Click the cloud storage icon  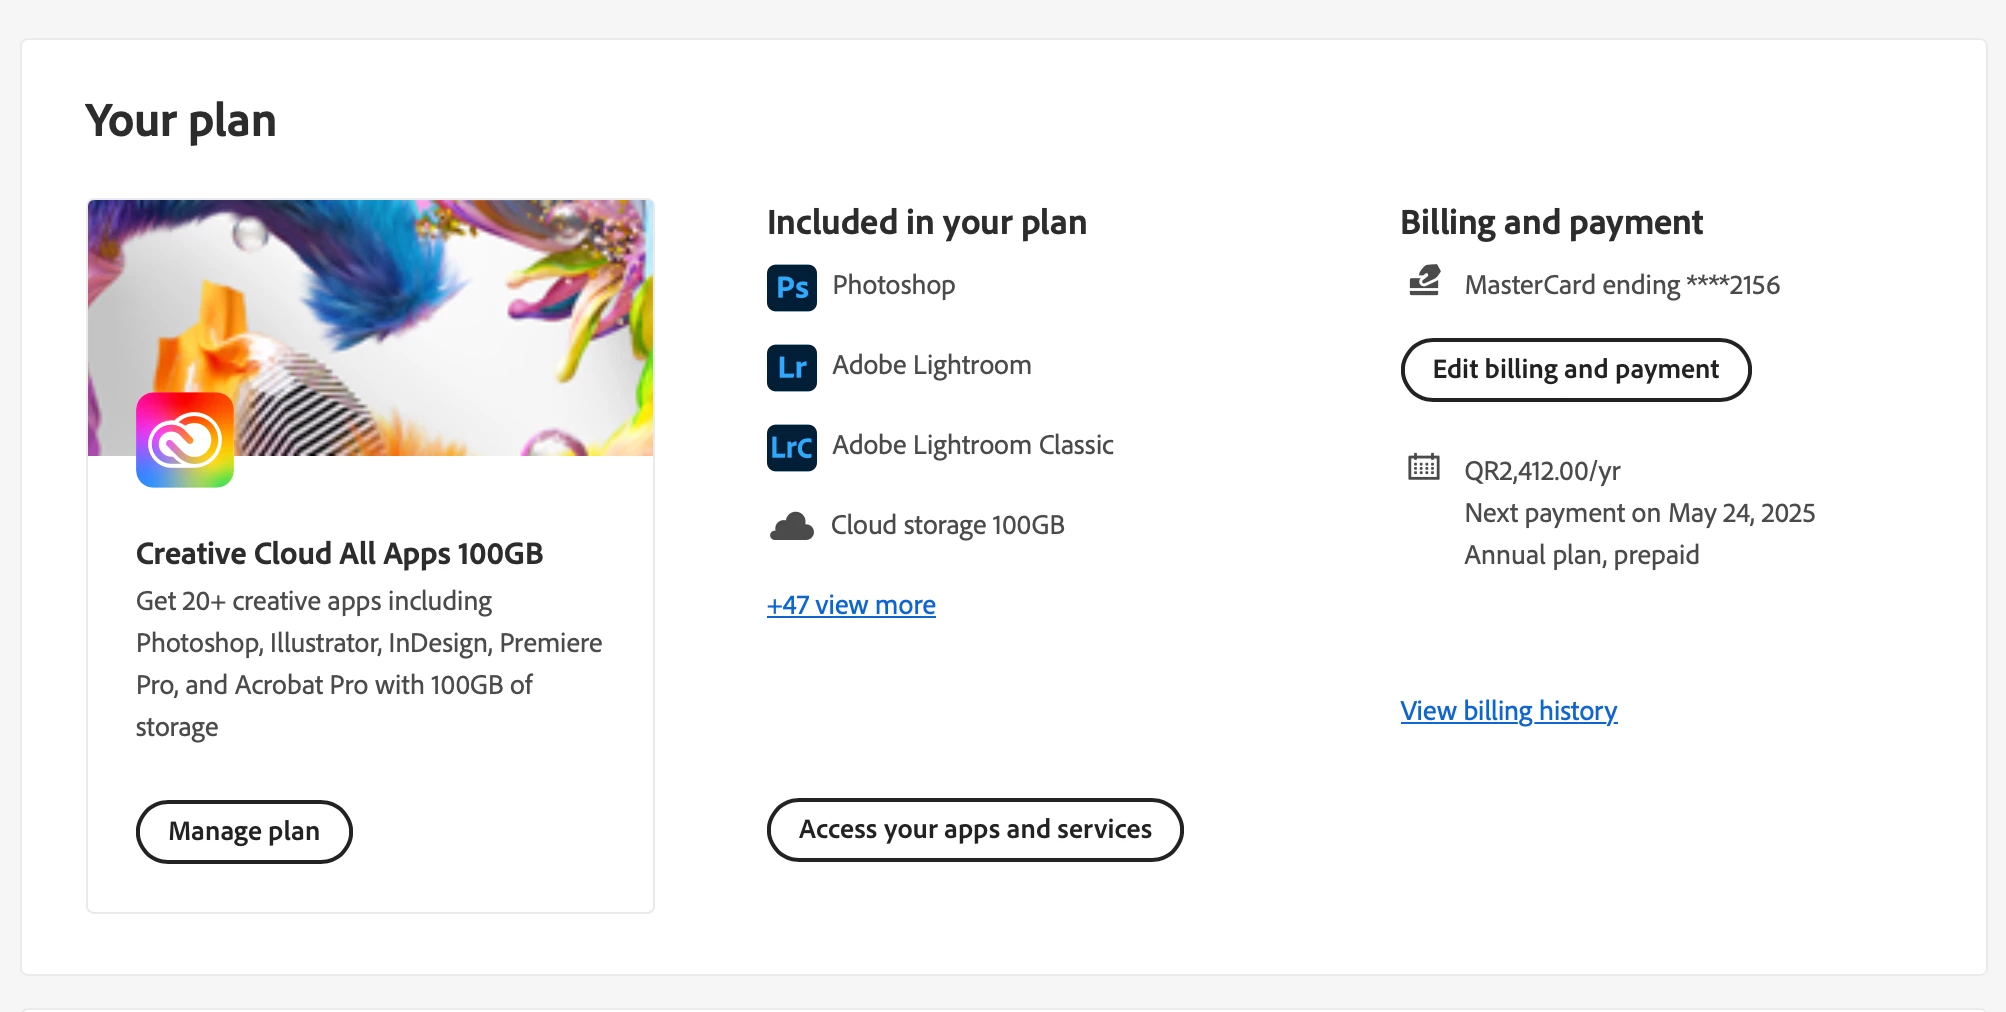click(792, 526)
